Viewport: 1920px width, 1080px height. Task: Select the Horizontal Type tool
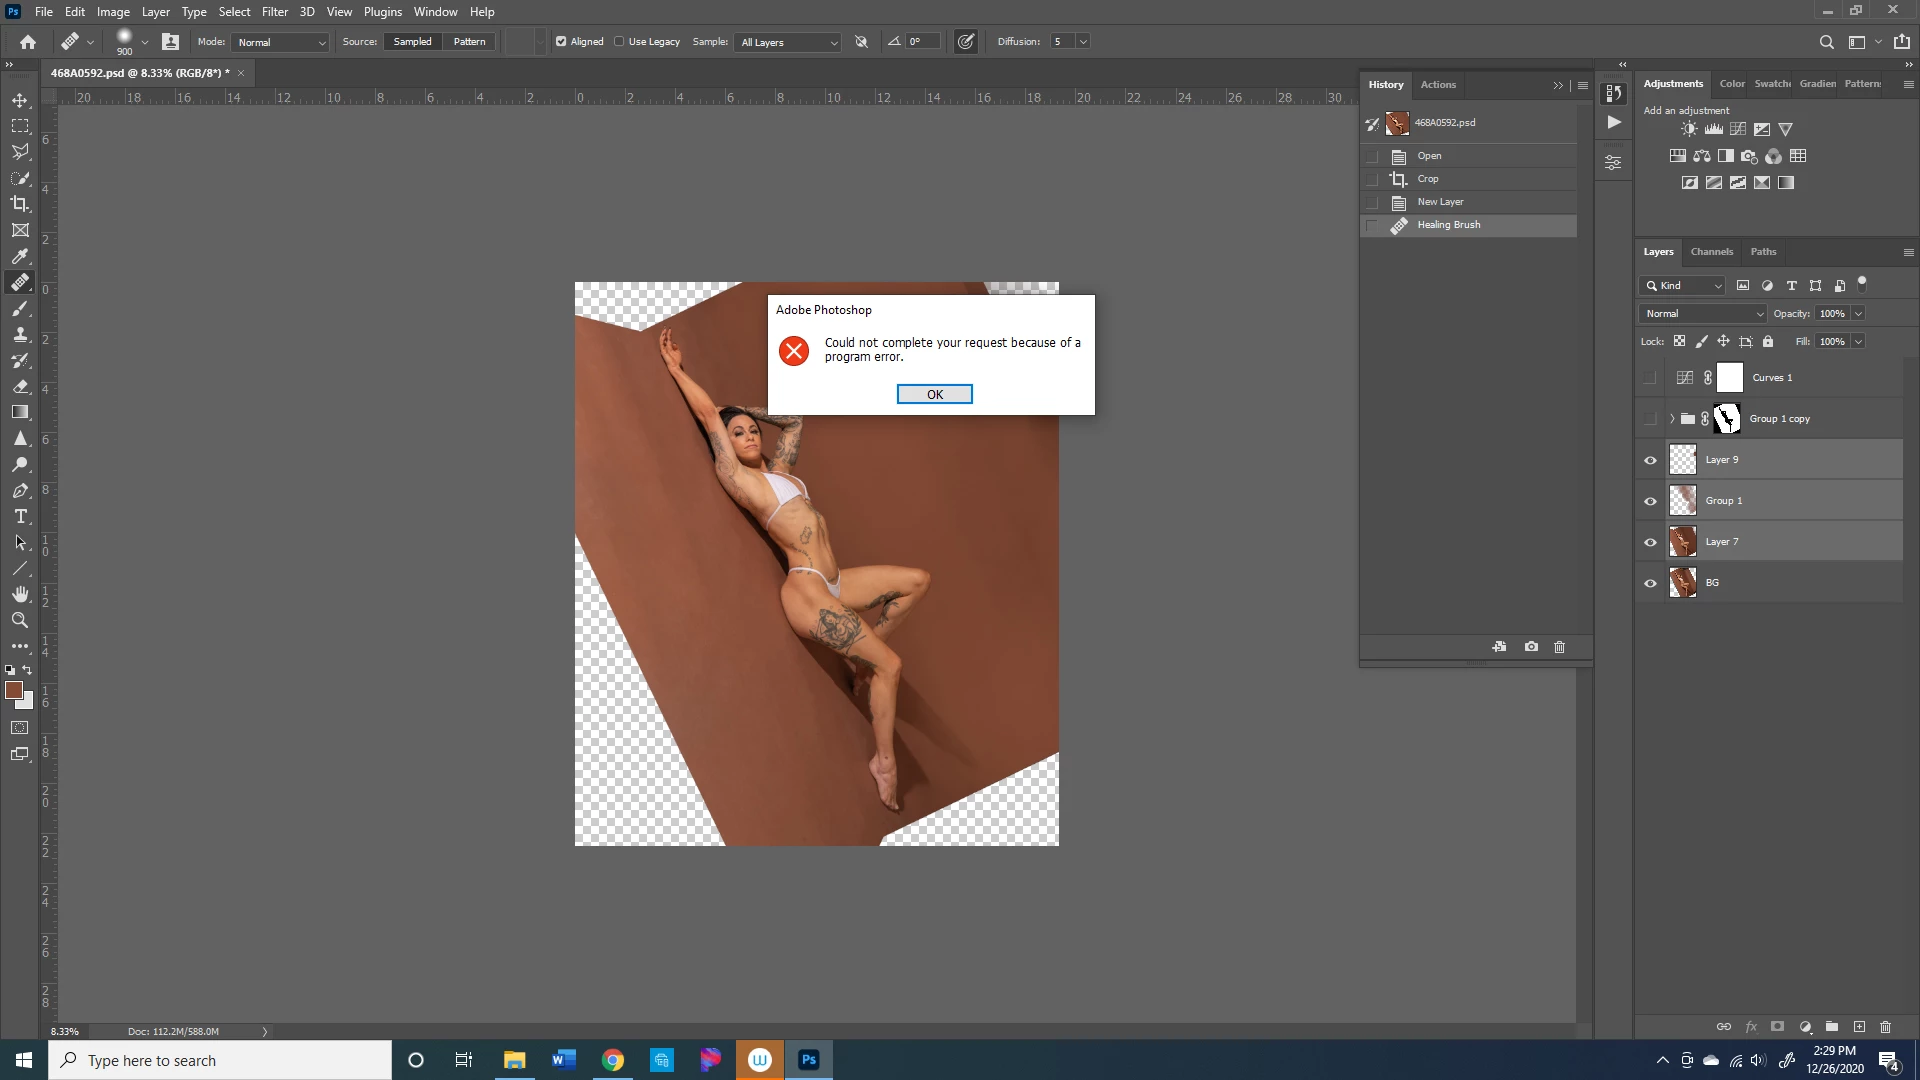(20, 517)
